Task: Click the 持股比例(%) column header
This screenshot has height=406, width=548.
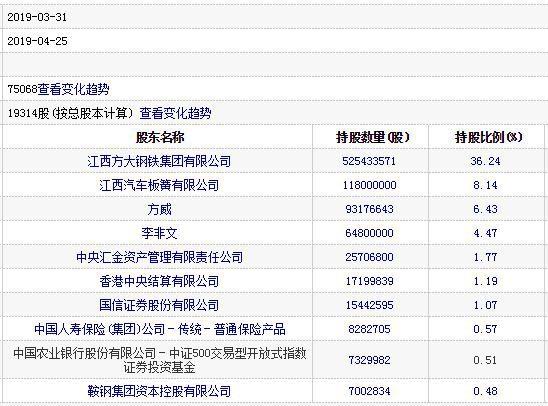Action: point(488,137)
